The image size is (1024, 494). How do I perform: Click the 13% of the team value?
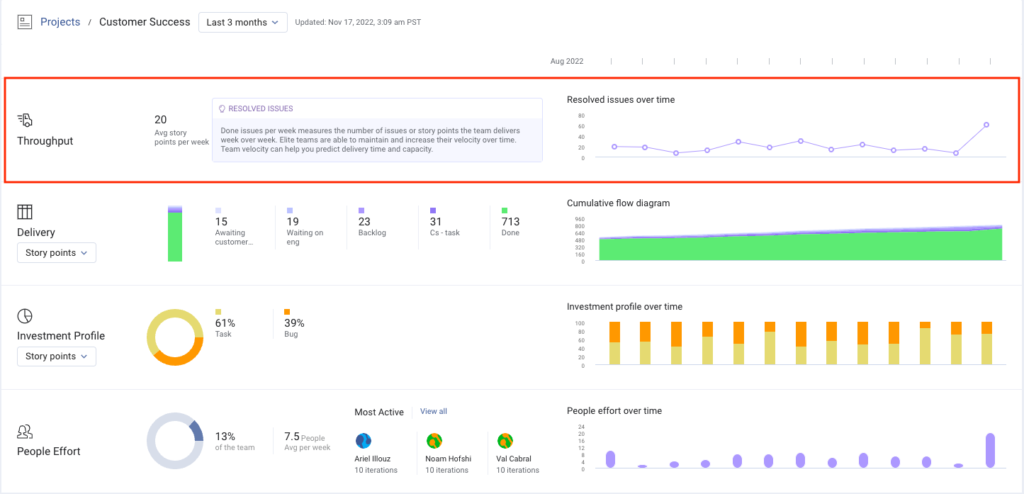[225, 436]
